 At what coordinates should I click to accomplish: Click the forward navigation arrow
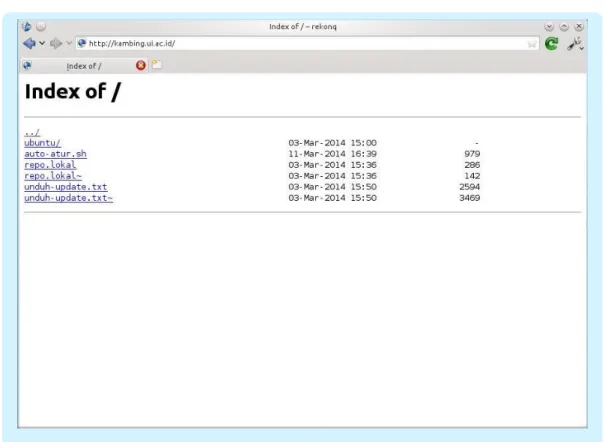pos(56,43)
